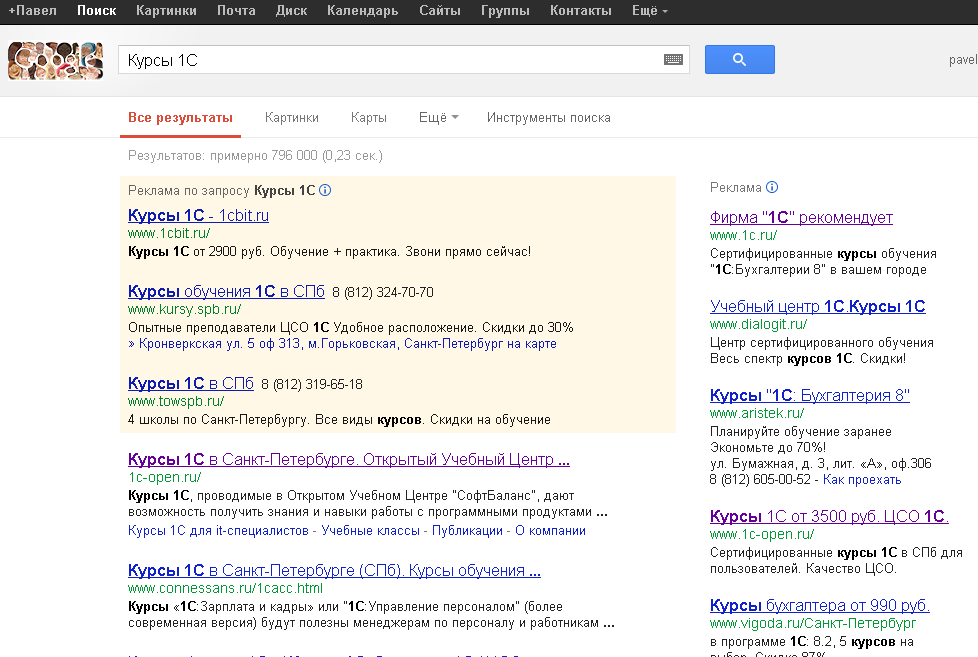Open the 'Ещё' dropdown in top black bar
This screenshot has height=657, width=978.
(x=649, y=11)
